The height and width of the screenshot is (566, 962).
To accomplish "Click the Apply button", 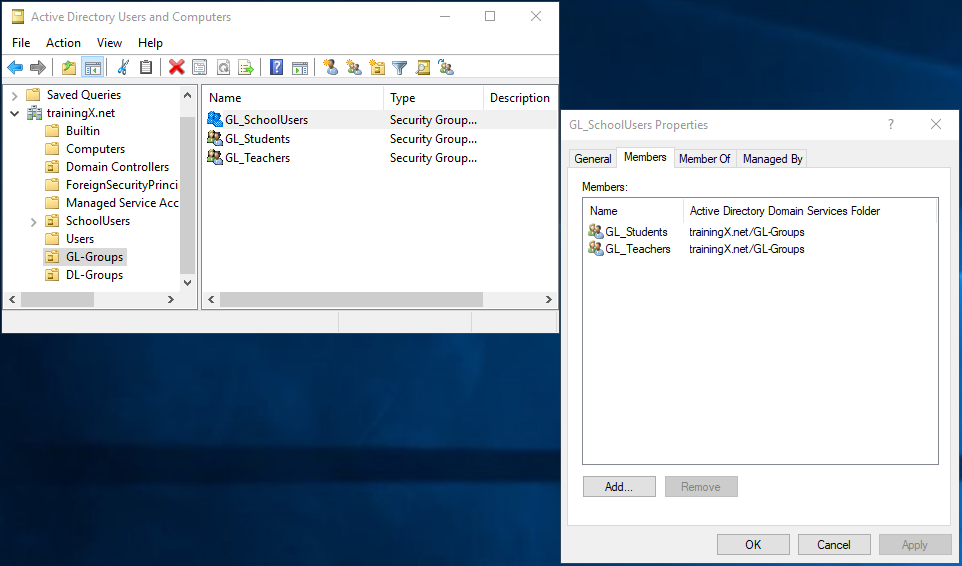I will tap(914, 545).
